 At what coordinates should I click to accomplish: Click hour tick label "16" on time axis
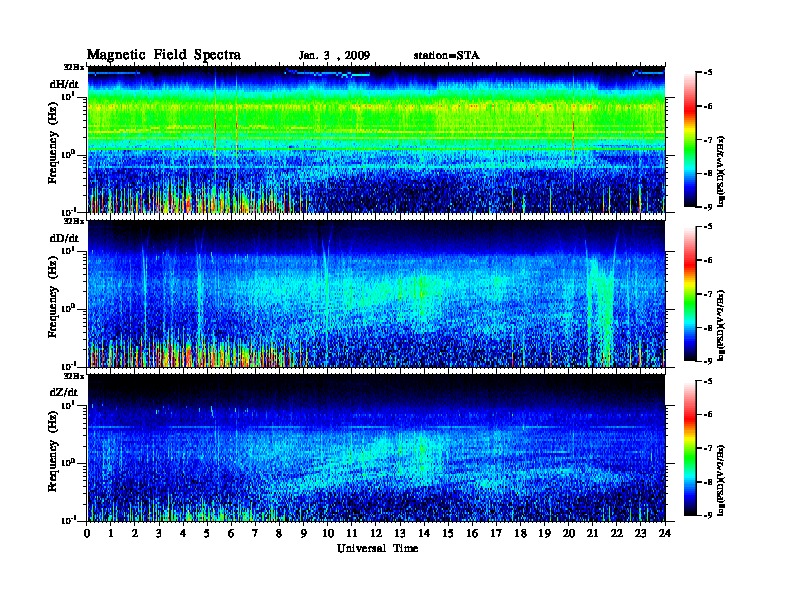click(x=472, y=534)
